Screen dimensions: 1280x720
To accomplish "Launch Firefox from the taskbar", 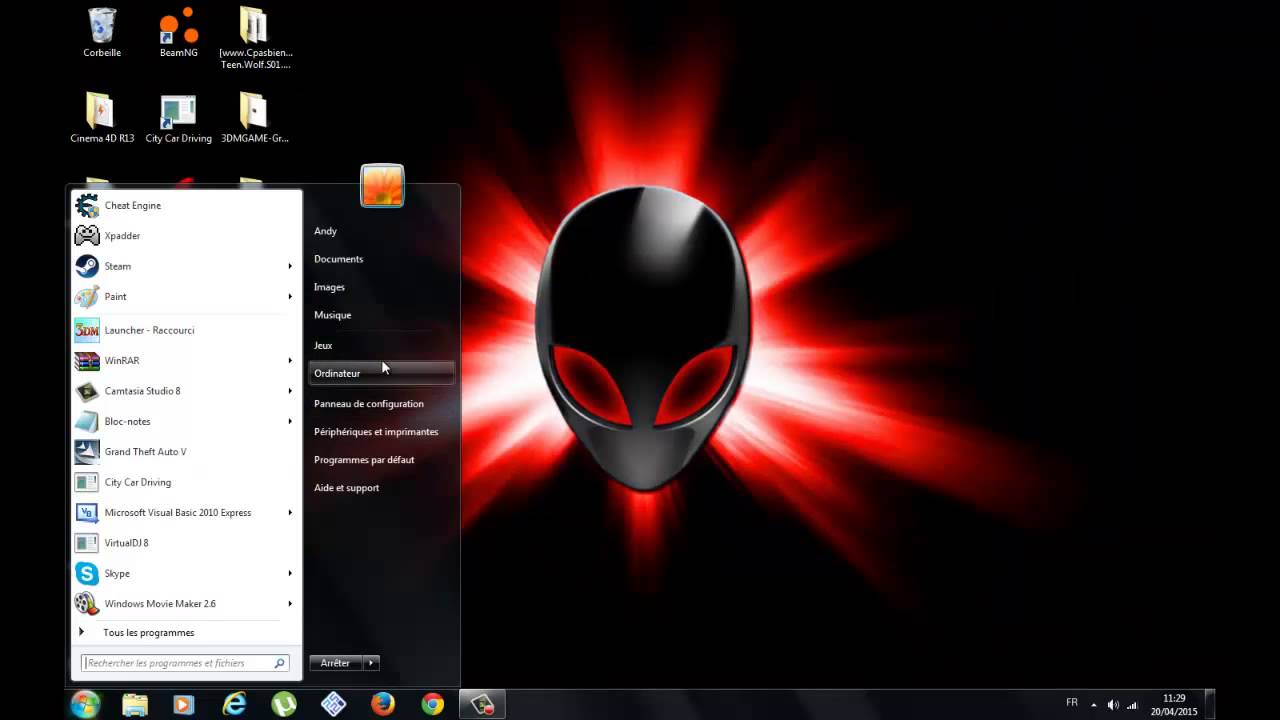I will (383, 704).
